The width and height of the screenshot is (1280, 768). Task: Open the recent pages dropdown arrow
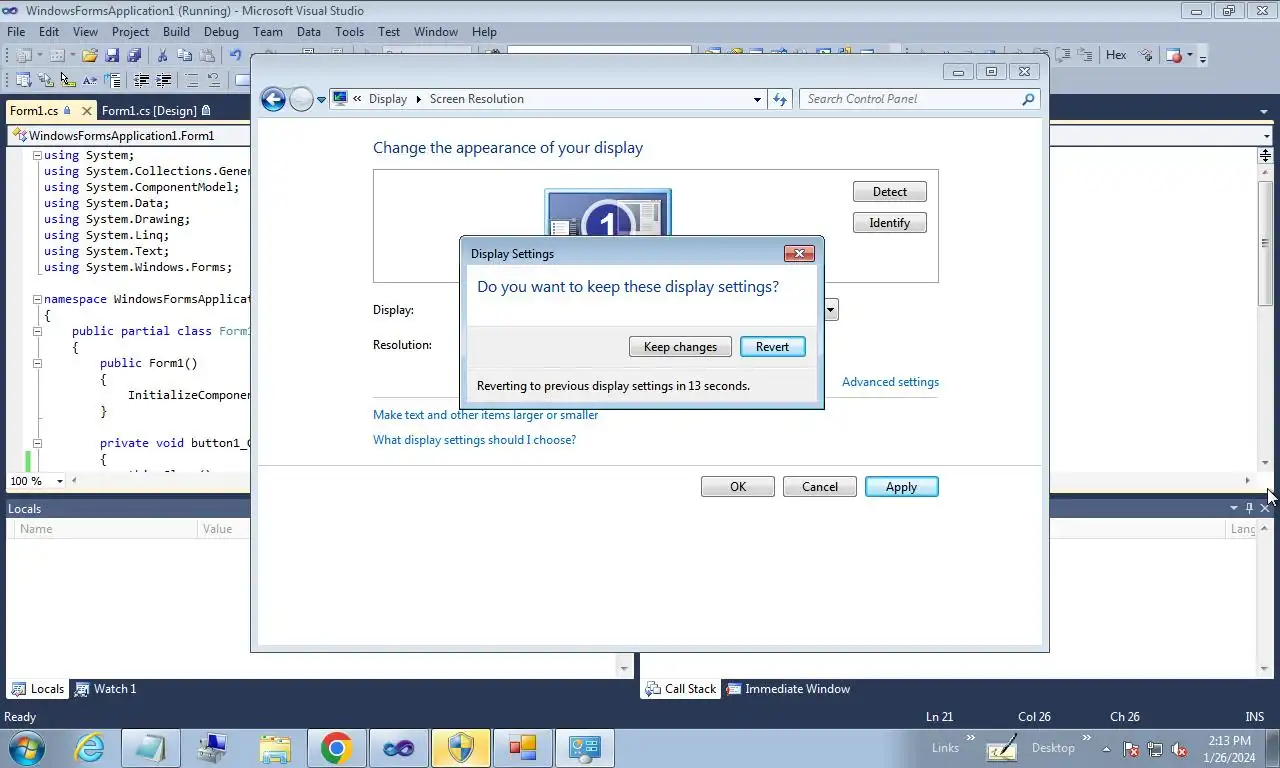(x=321, y=100)
